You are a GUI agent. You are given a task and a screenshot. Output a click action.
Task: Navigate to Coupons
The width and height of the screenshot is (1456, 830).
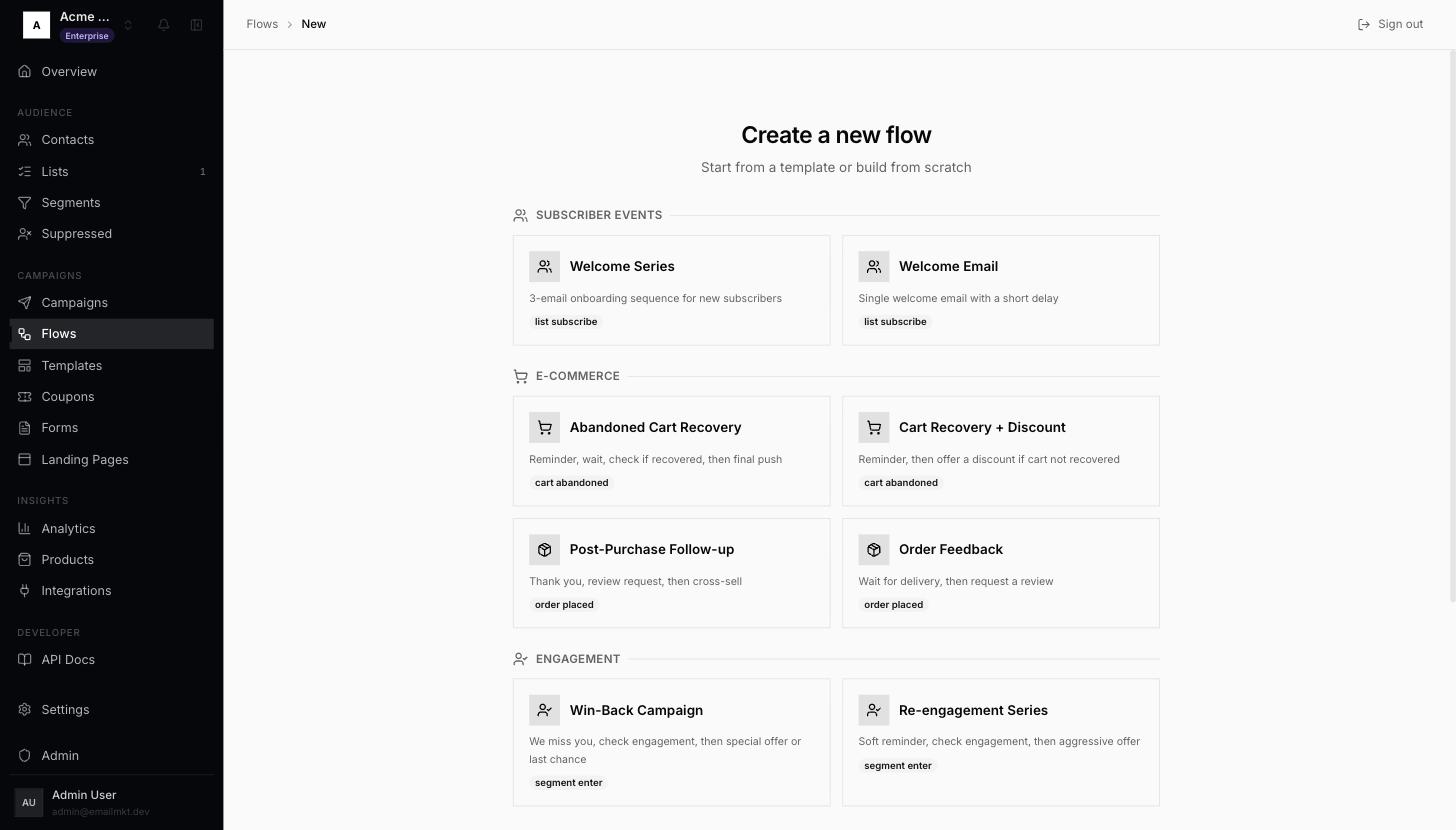click(112, 397)
